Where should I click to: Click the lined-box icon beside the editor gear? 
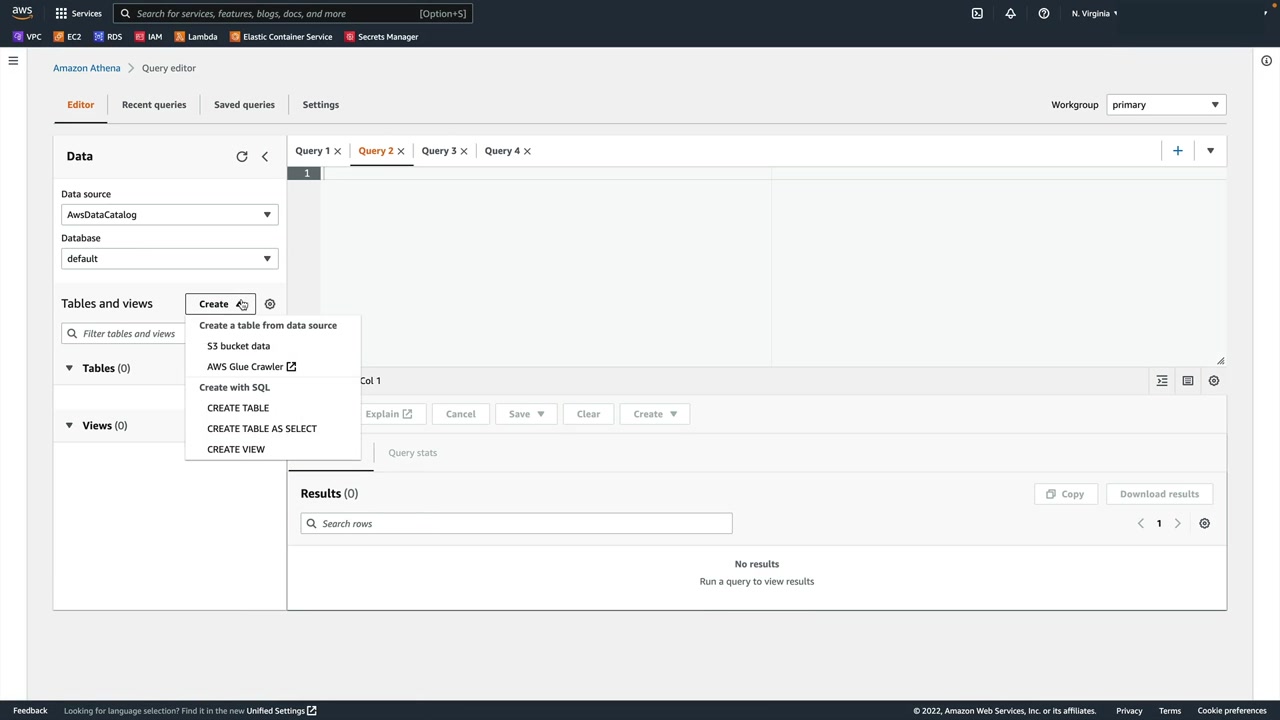(x=1188, y=381)
